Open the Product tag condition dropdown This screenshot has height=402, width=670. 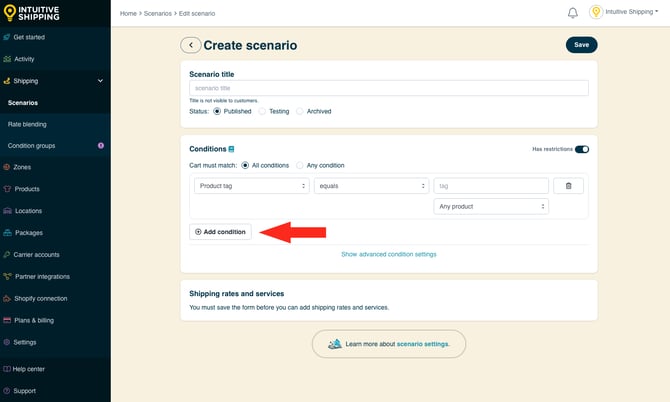[x=252, y=186]
